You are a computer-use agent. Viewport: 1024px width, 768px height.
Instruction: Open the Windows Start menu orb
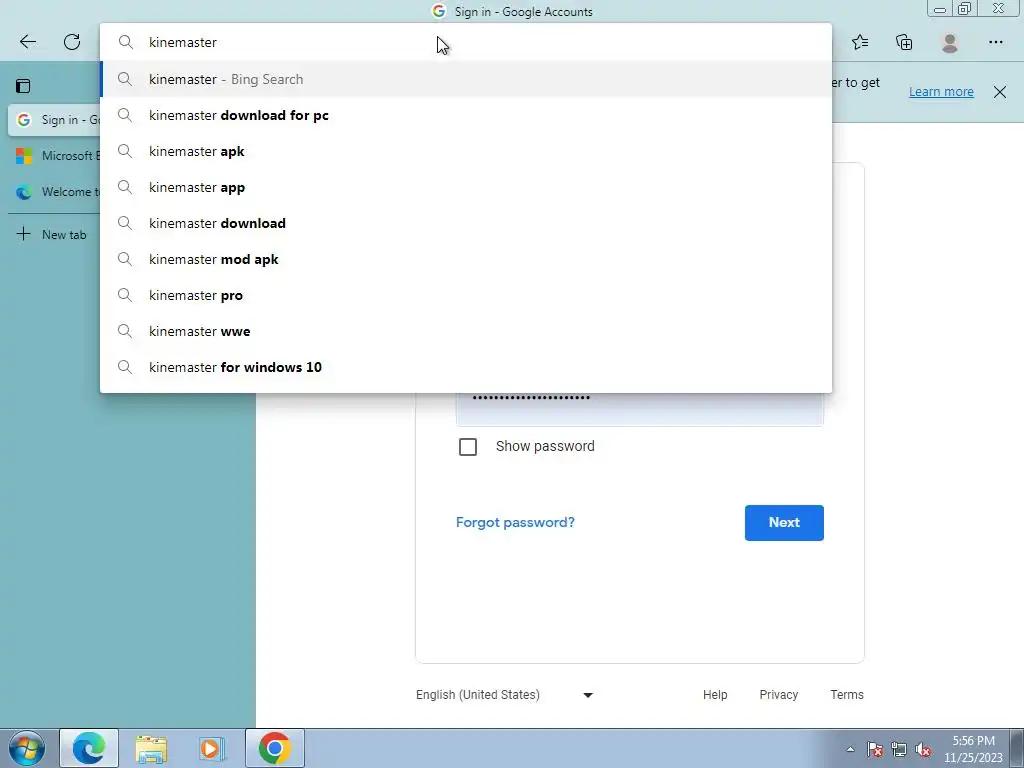(x=27, y=748)
